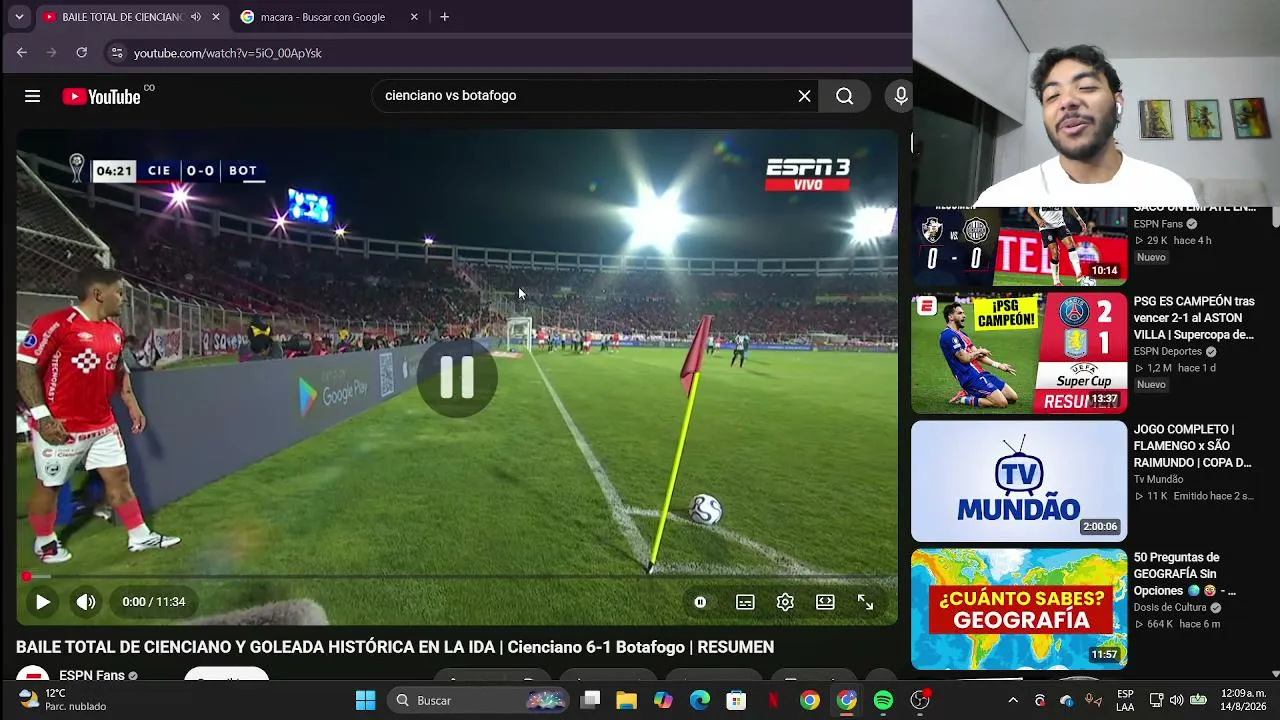Open a new browser tab
This screenshot has width=1280, height=720.
tap(445, 17)
